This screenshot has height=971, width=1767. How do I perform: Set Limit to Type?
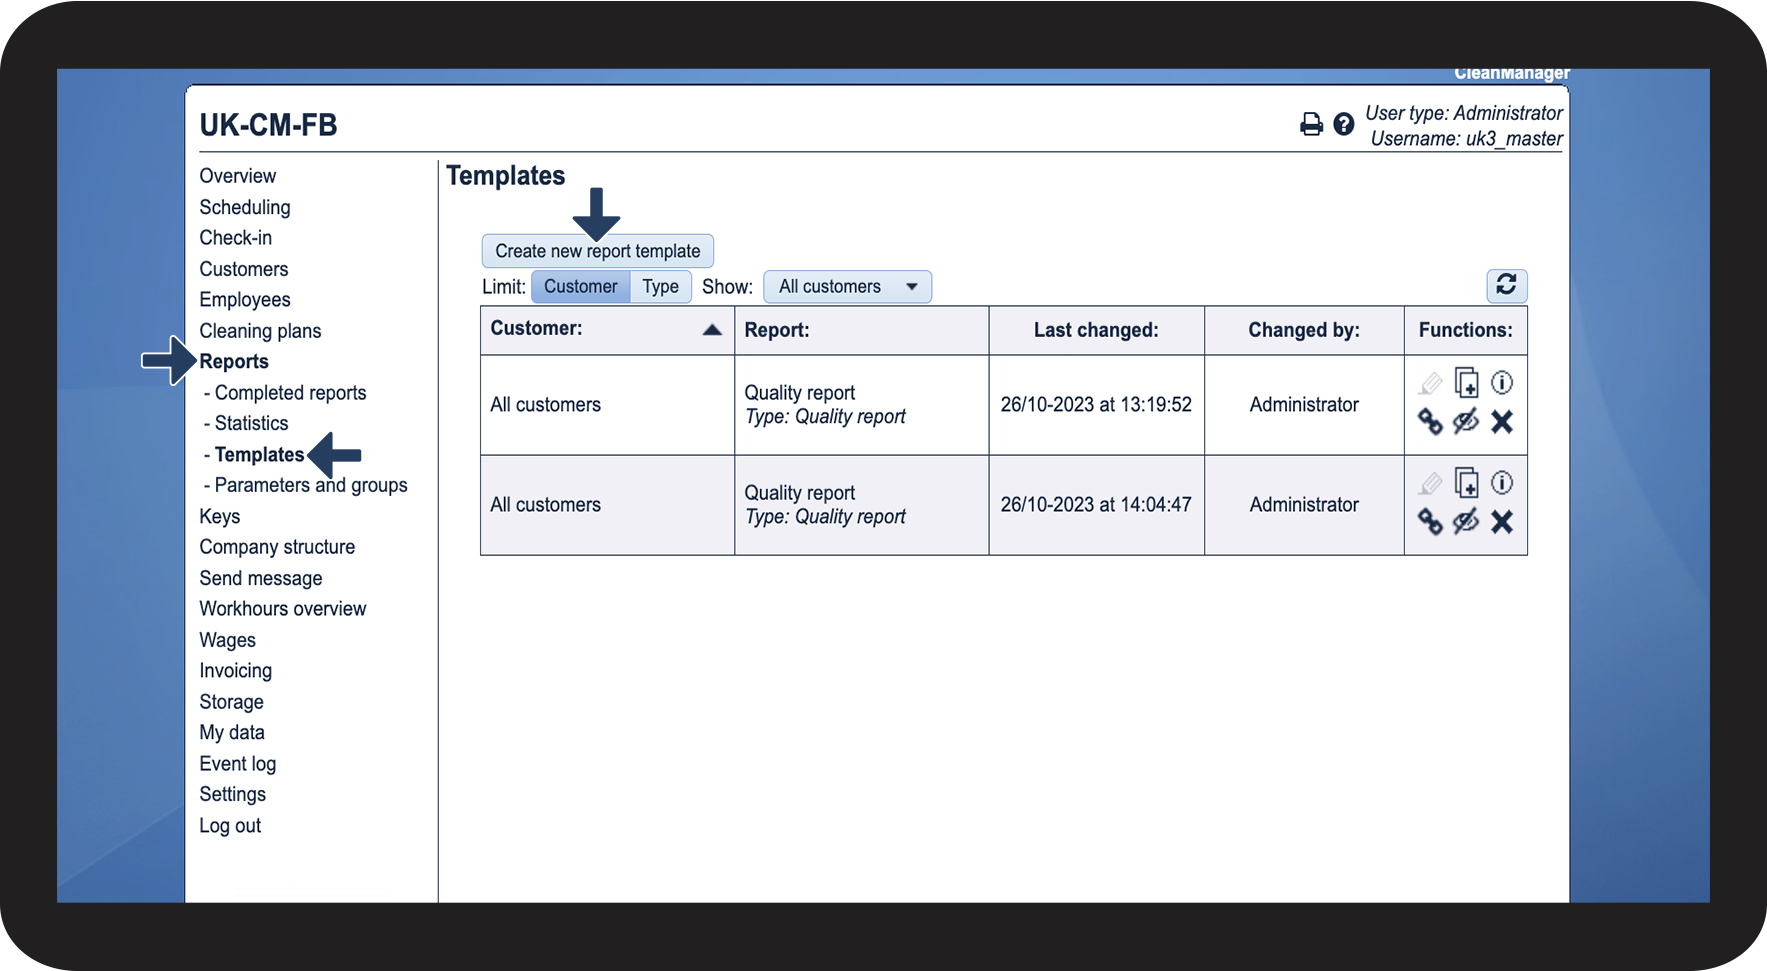point(661,286)
